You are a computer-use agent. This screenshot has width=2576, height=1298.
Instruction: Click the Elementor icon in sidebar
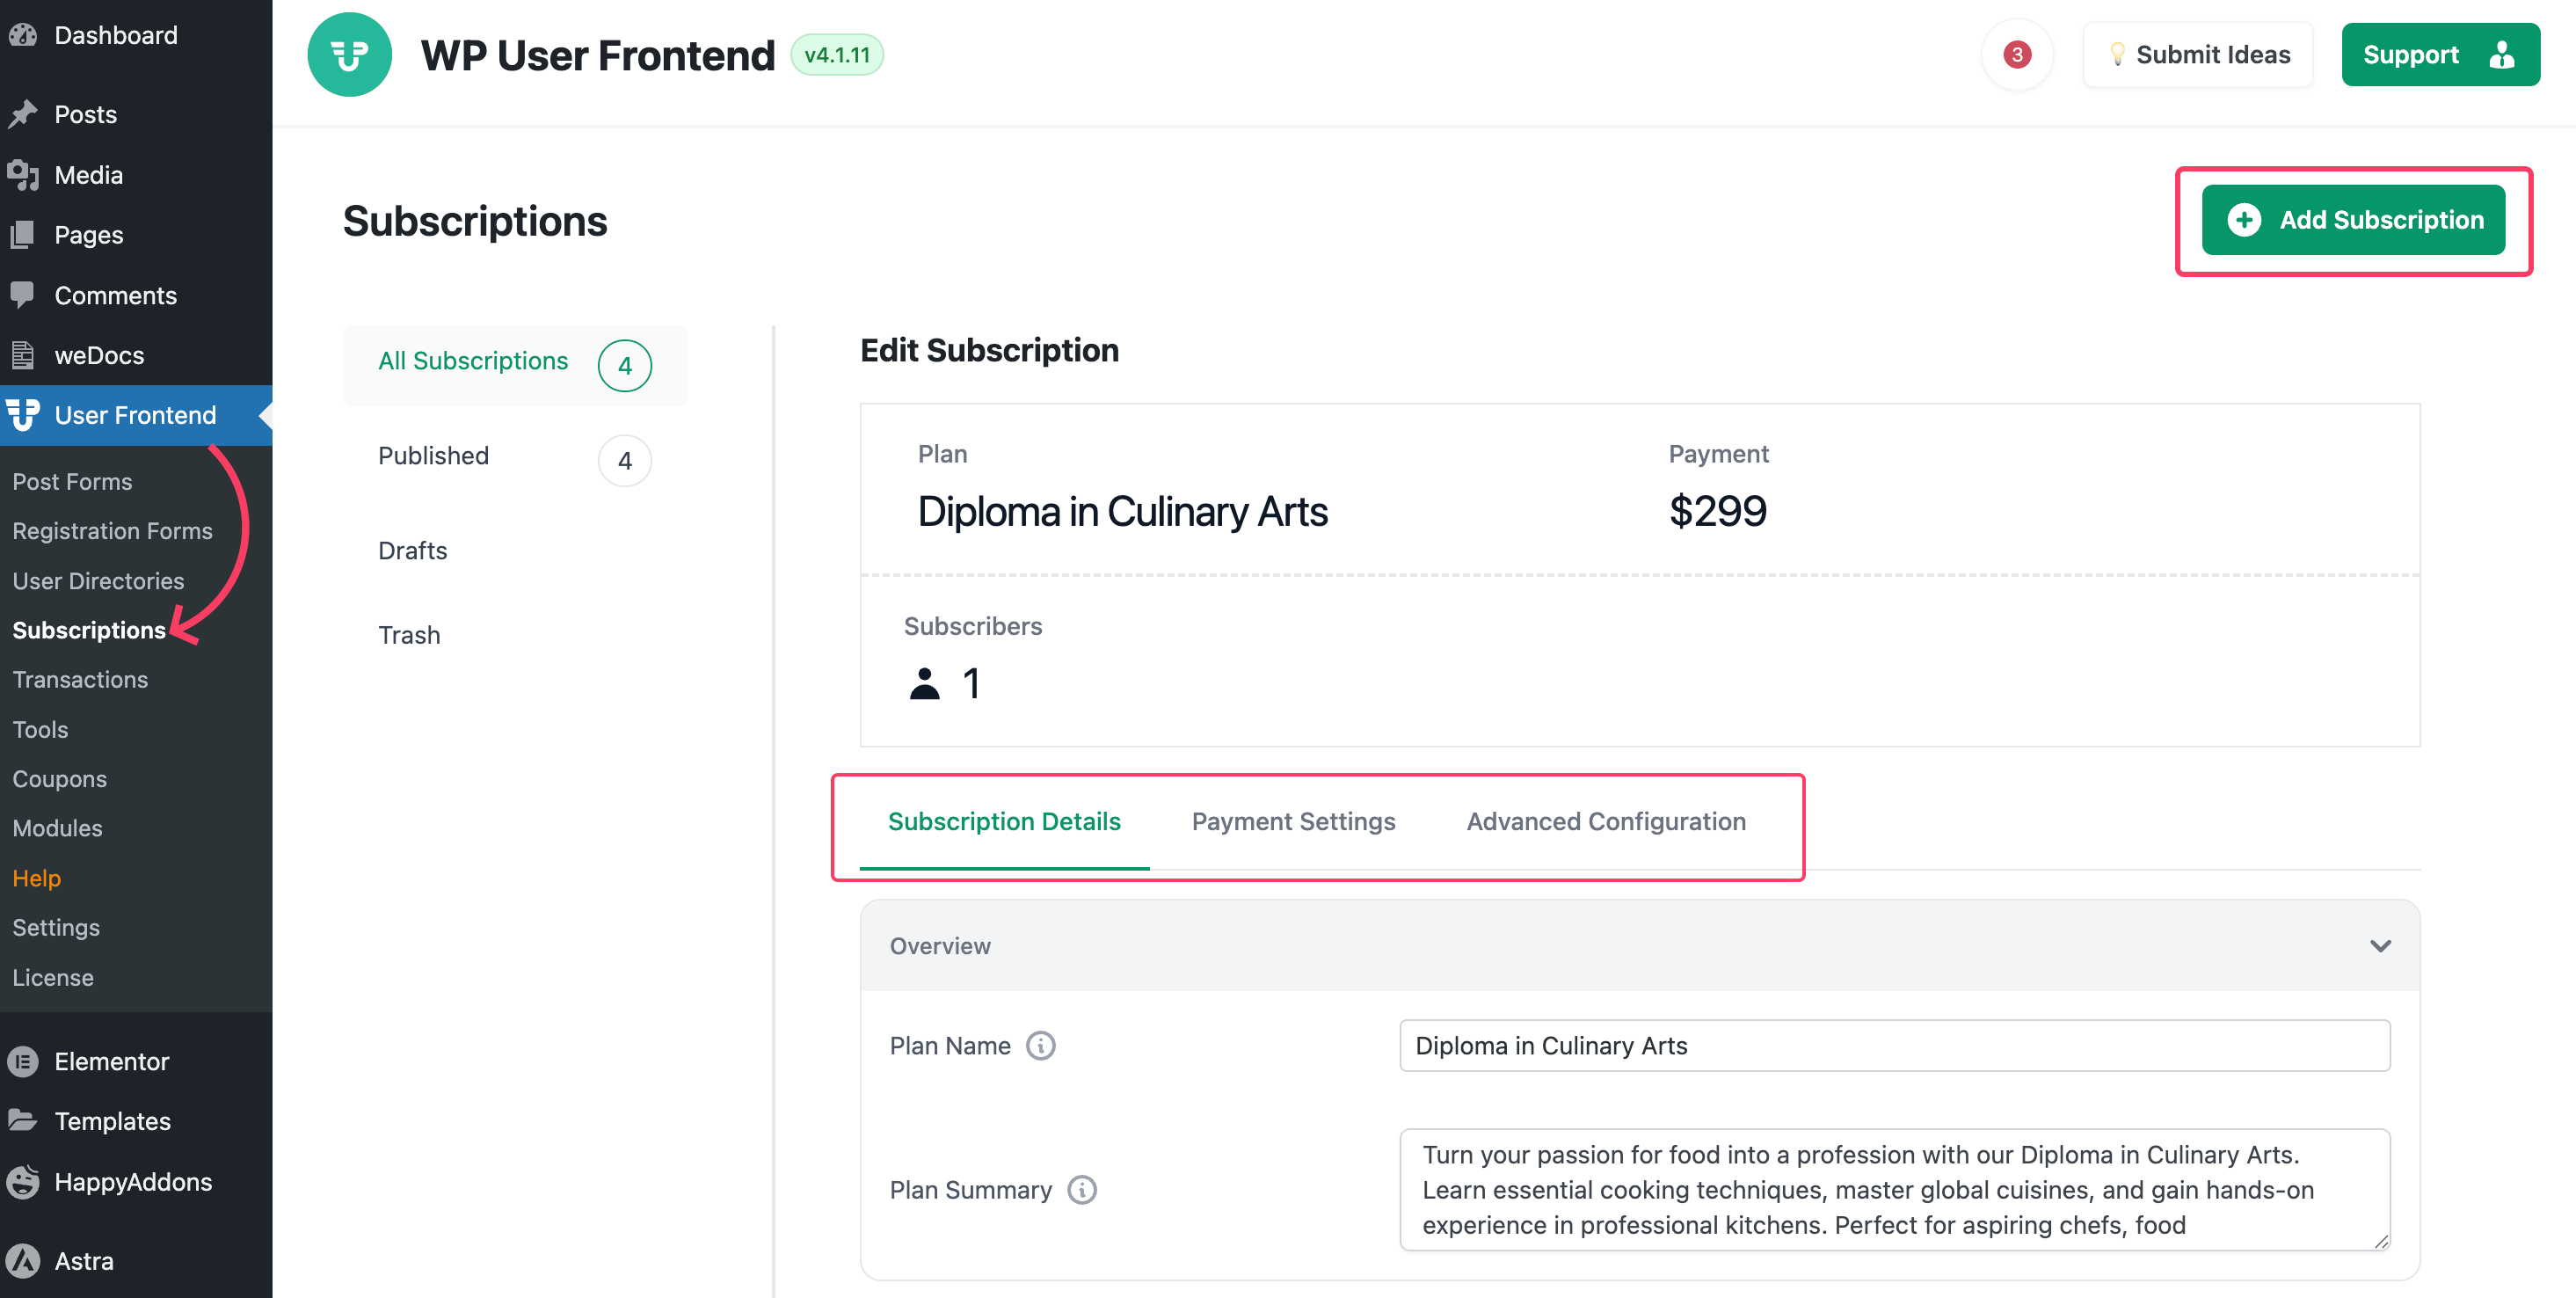[23, 1061]
